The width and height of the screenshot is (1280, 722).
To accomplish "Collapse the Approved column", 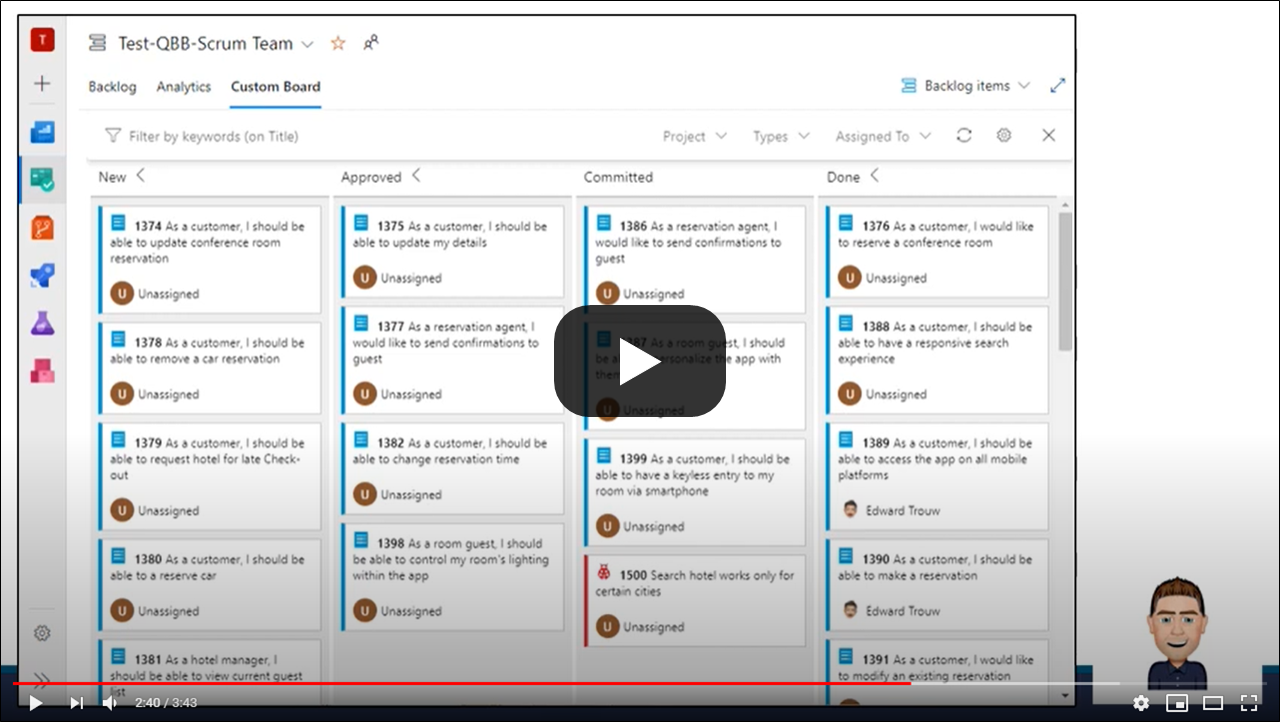I will pos(416,175).
